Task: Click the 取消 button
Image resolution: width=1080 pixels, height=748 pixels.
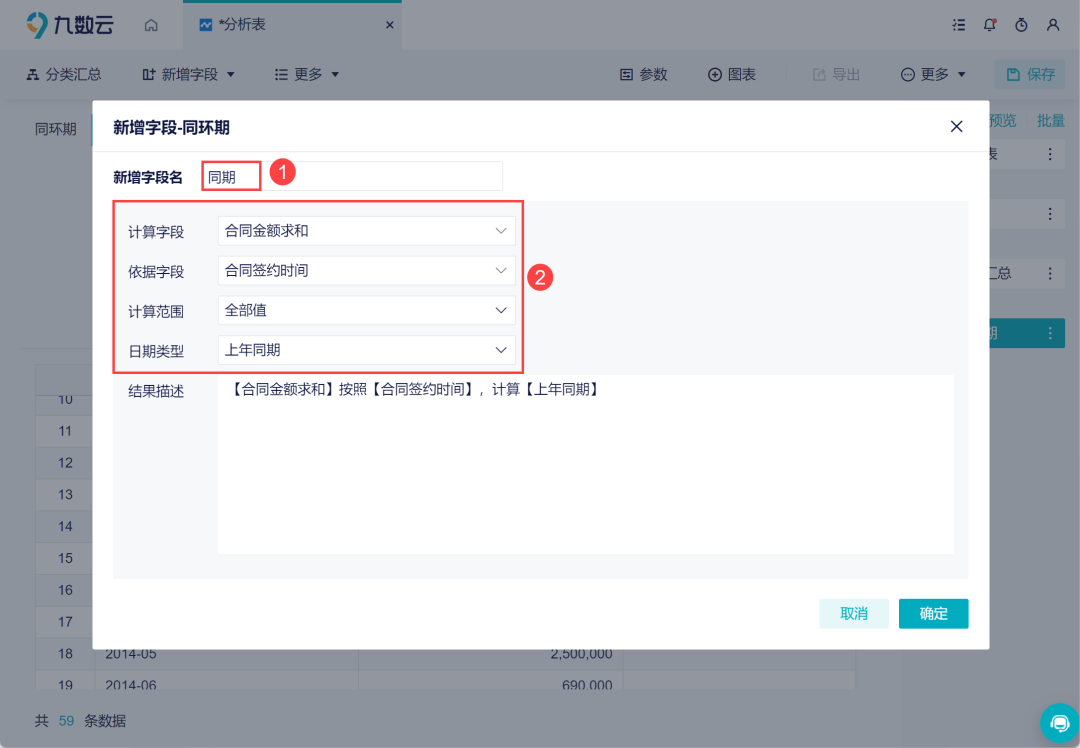Action: [854, 614]
